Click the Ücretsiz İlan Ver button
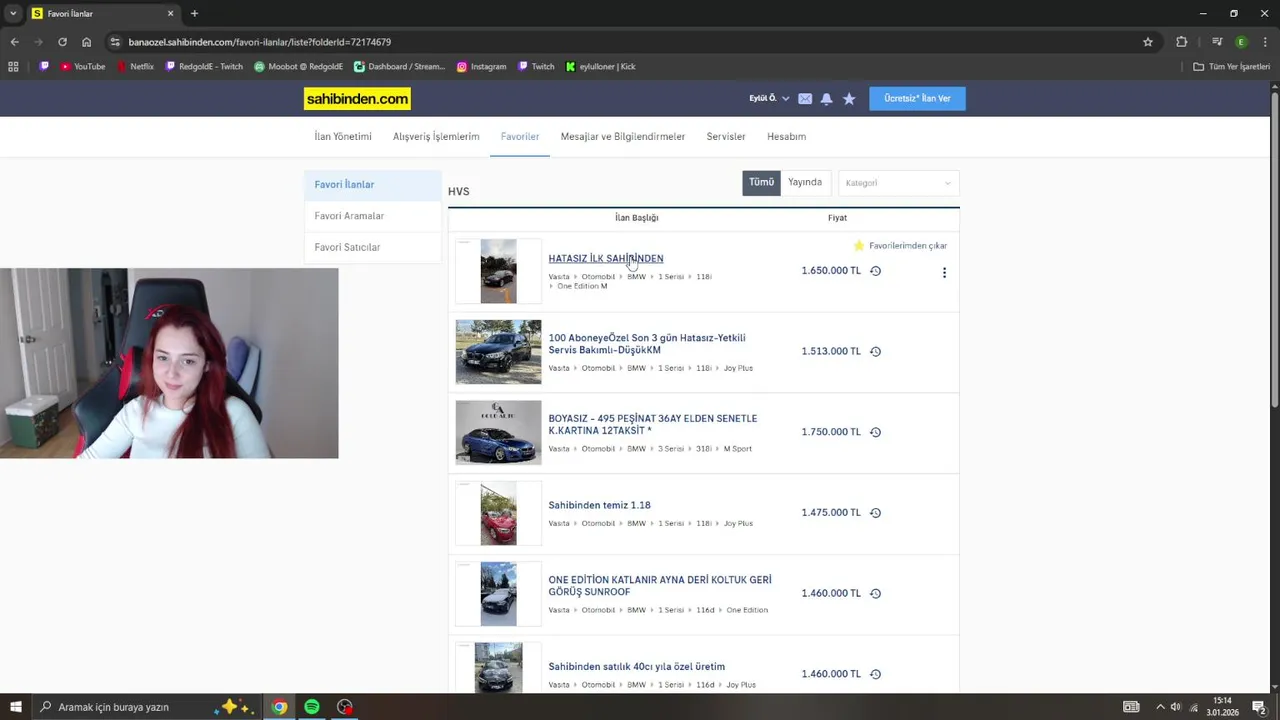 click(917, 99)
